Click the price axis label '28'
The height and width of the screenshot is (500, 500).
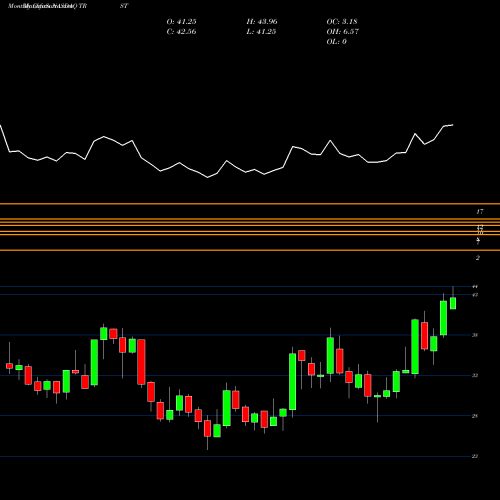(x=475, y=416)
